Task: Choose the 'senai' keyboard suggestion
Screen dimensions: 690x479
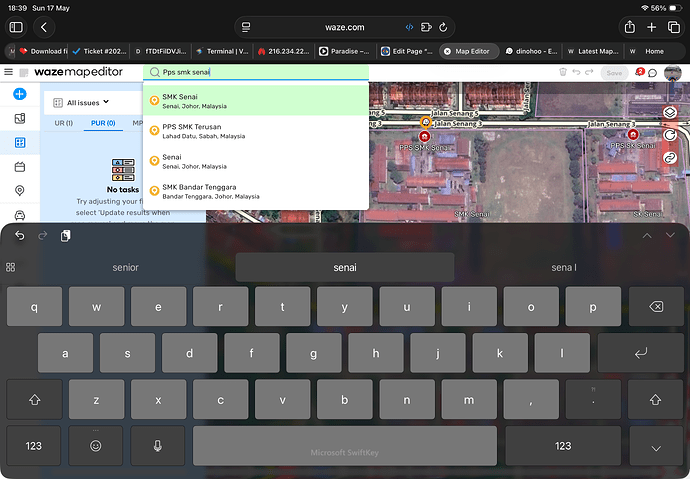Action: 345,267
